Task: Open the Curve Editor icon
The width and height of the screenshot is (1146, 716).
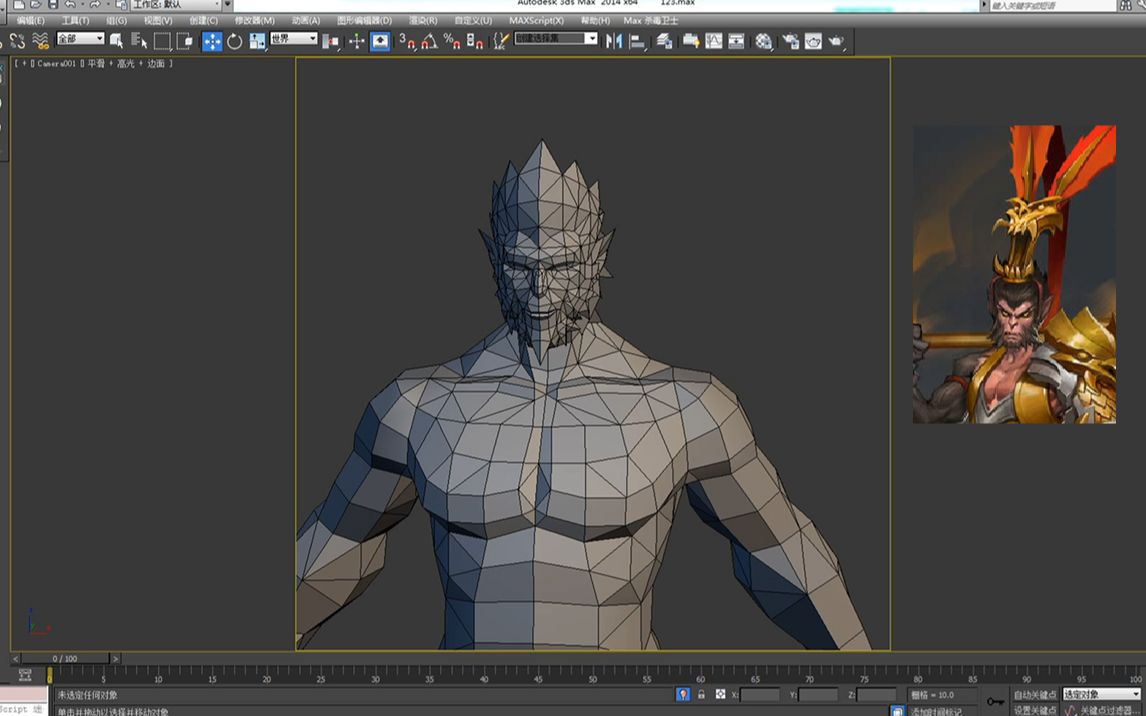Action: pyautogui.click(x=714, y=41)
